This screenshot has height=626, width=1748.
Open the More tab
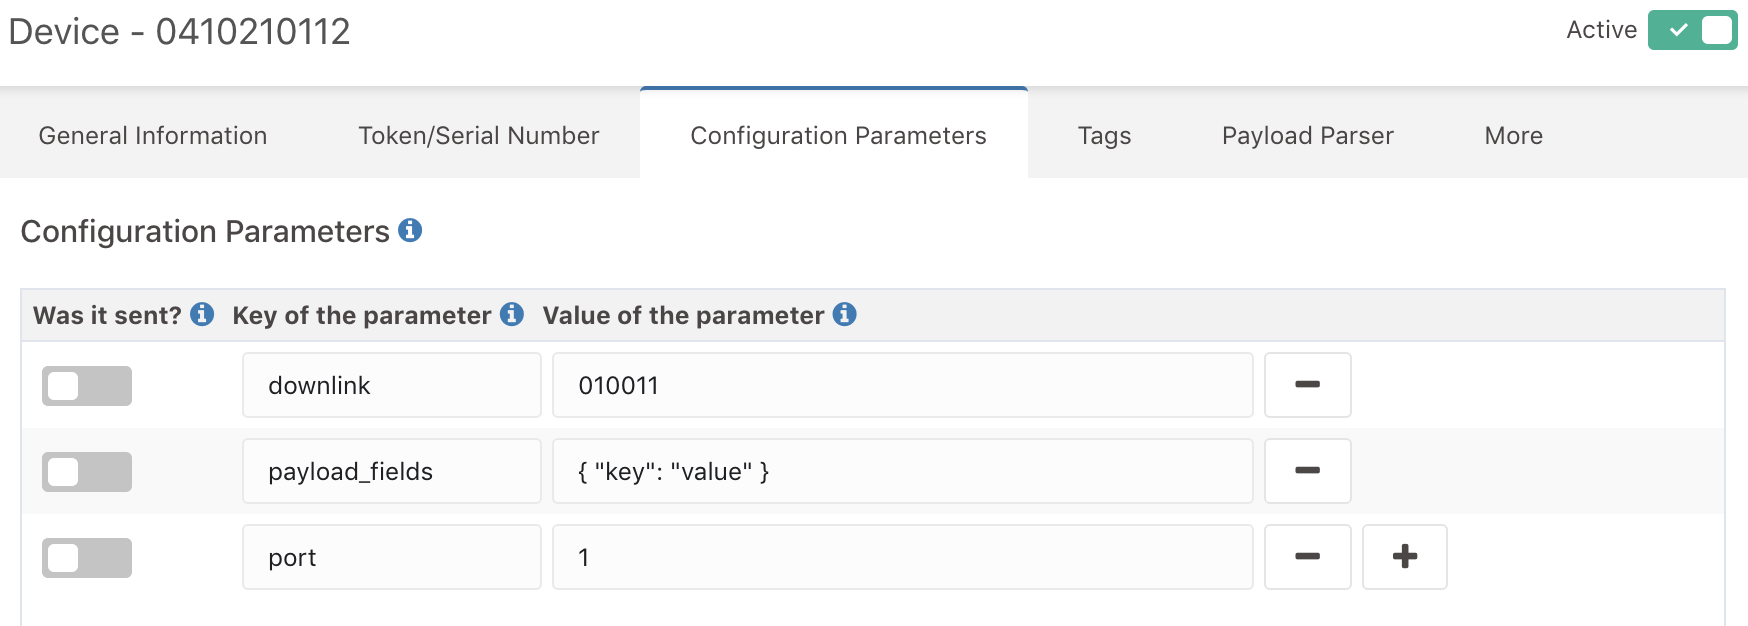pos(1513,135)
